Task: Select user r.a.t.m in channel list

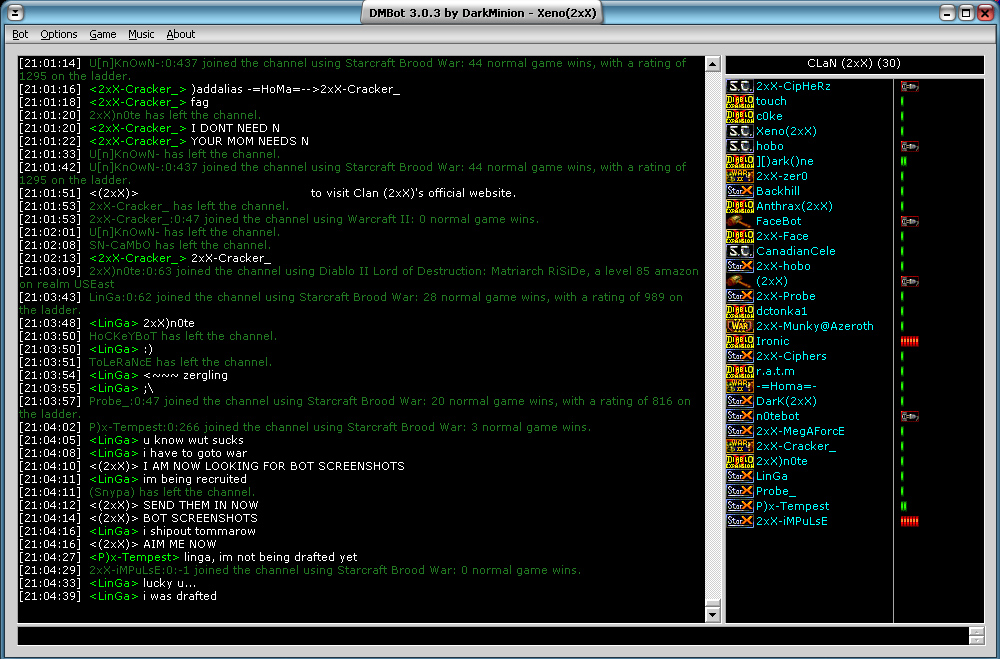Action: [x=776, y=371]
